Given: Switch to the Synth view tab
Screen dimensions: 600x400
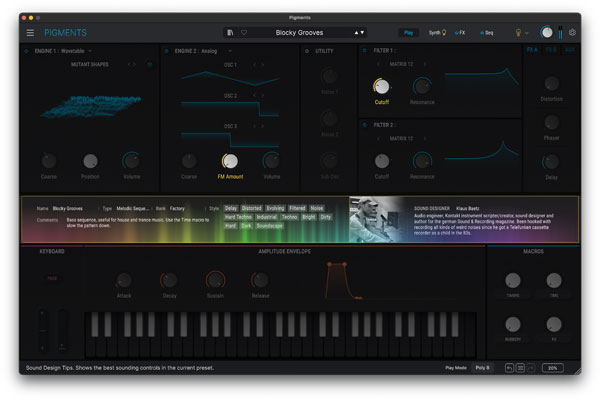Looking at the screenshot, I should point(437,33).
